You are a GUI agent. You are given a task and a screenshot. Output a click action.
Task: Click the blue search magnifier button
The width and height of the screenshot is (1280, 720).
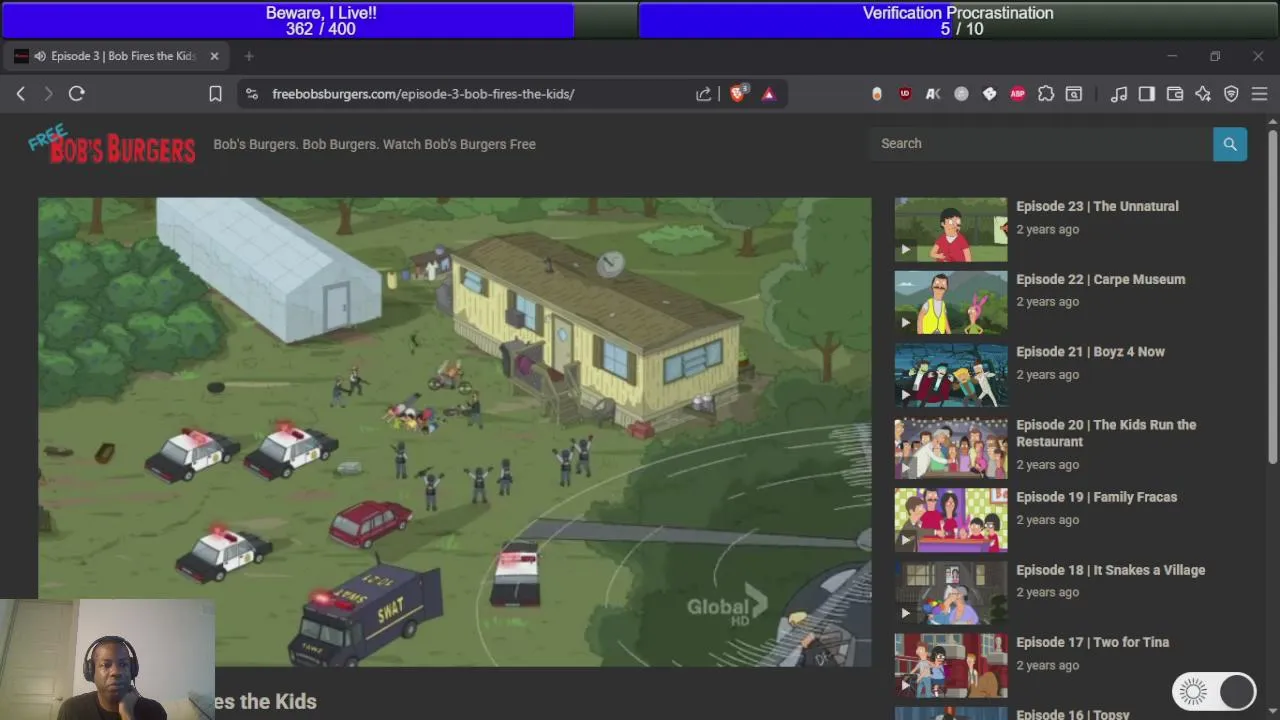(1230, 144)
